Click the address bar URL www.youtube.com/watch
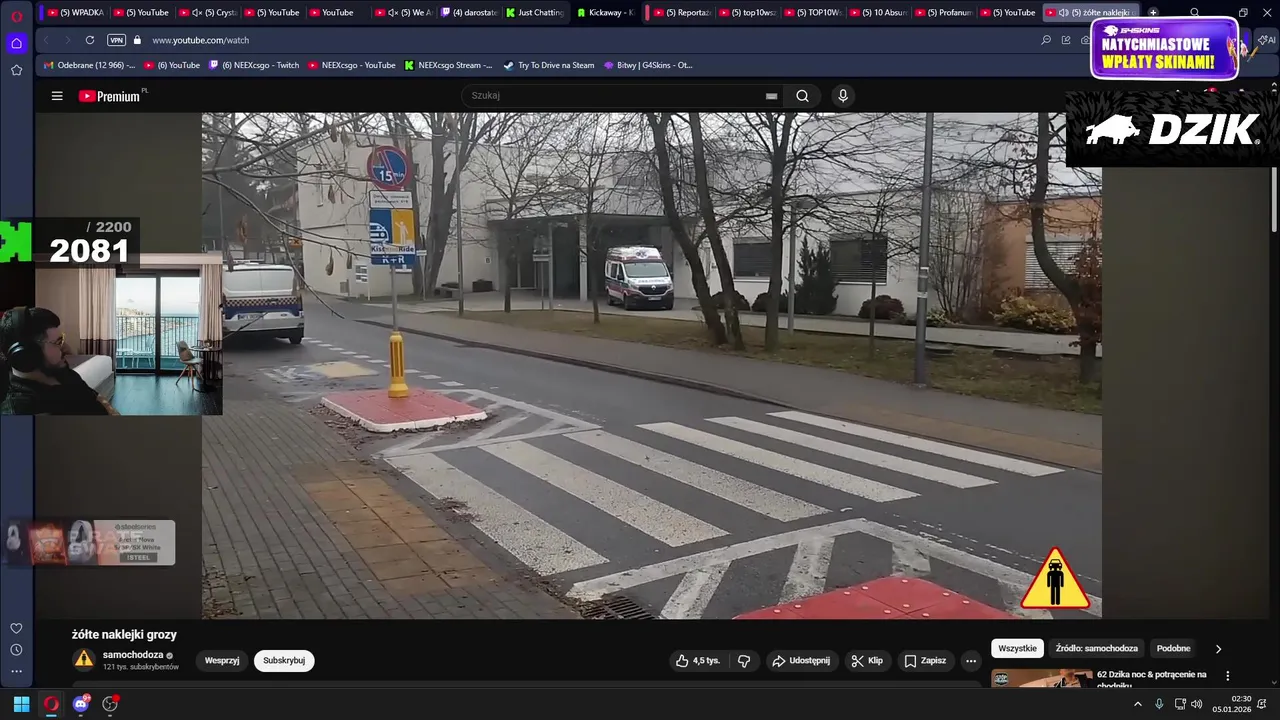1280x720 pixels. [201, 40]
